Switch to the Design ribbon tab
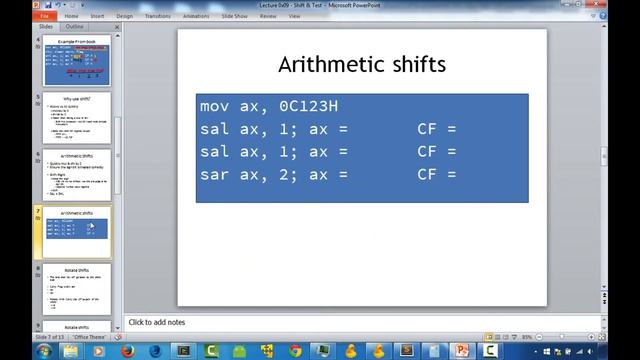Screen dimensions: 640x360 [x=124, y=16]
